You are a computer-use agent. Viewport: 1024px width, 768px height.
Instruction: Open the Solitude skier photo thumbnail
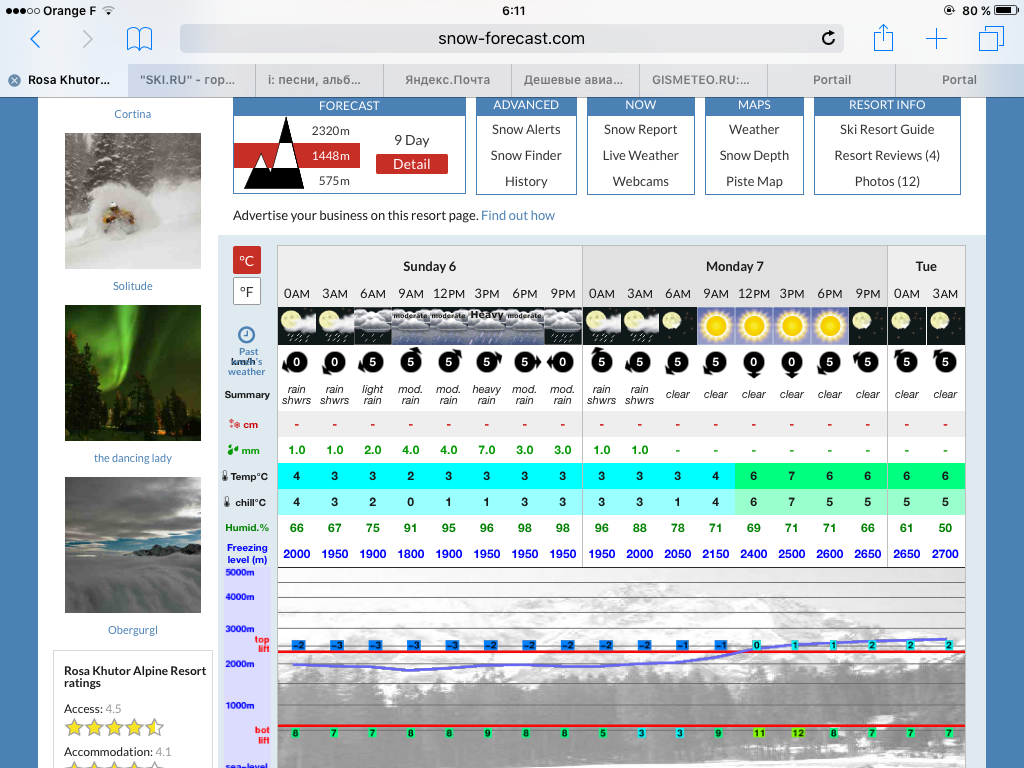(133, 201)
